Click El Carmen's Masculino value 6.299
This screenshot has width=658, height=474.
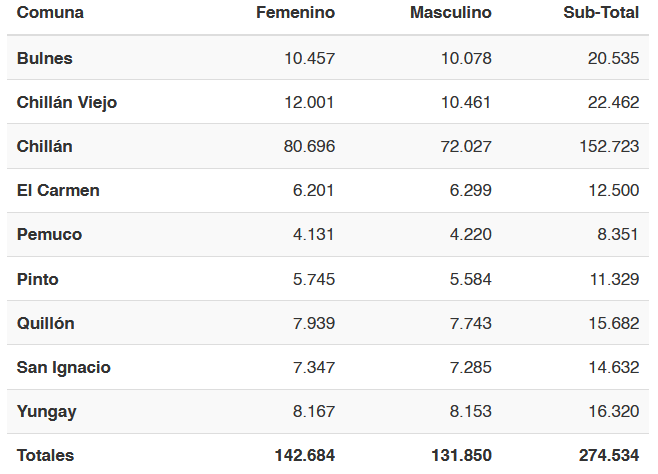(470, 190)
